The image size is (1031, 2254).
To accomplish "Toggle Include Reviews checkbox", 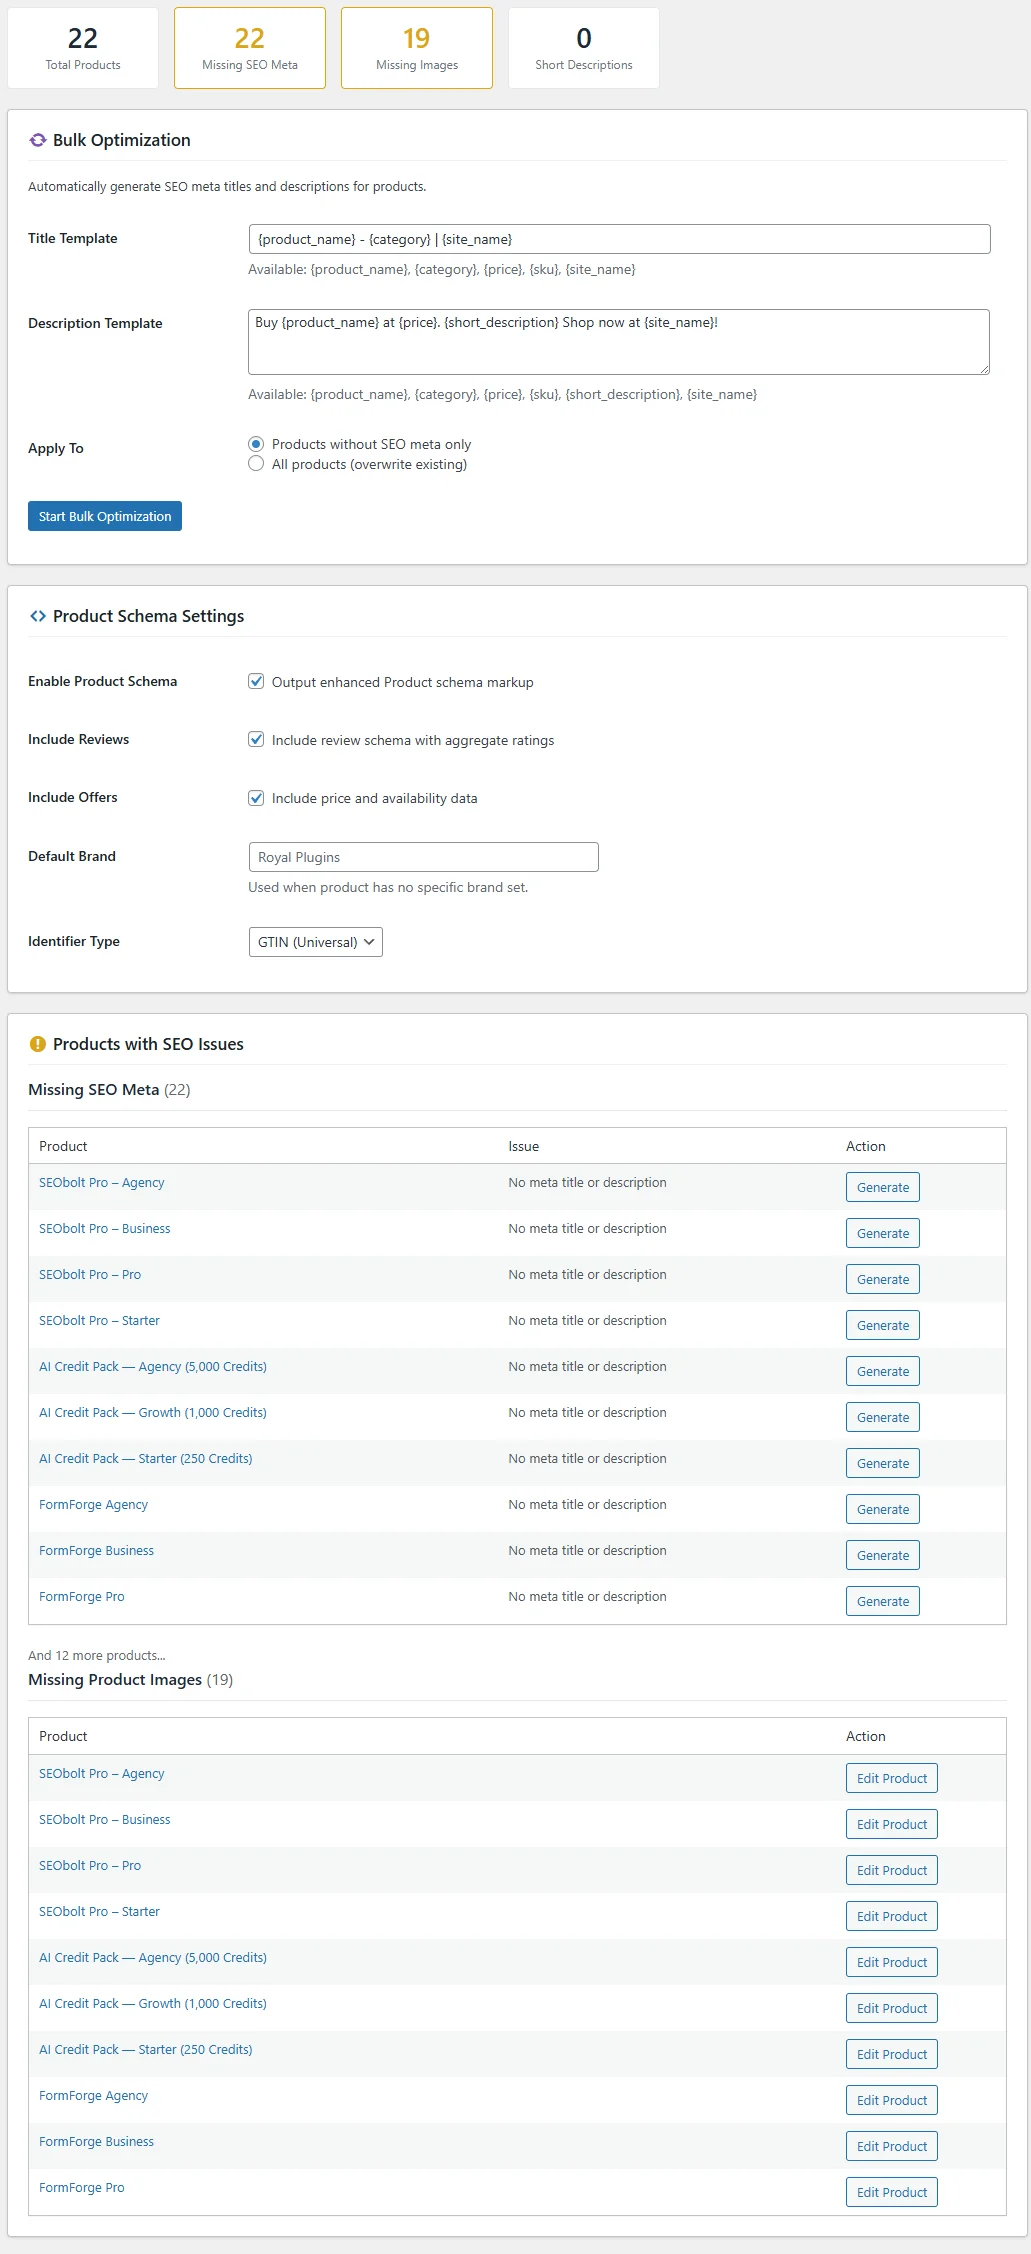I will [256, 740].
